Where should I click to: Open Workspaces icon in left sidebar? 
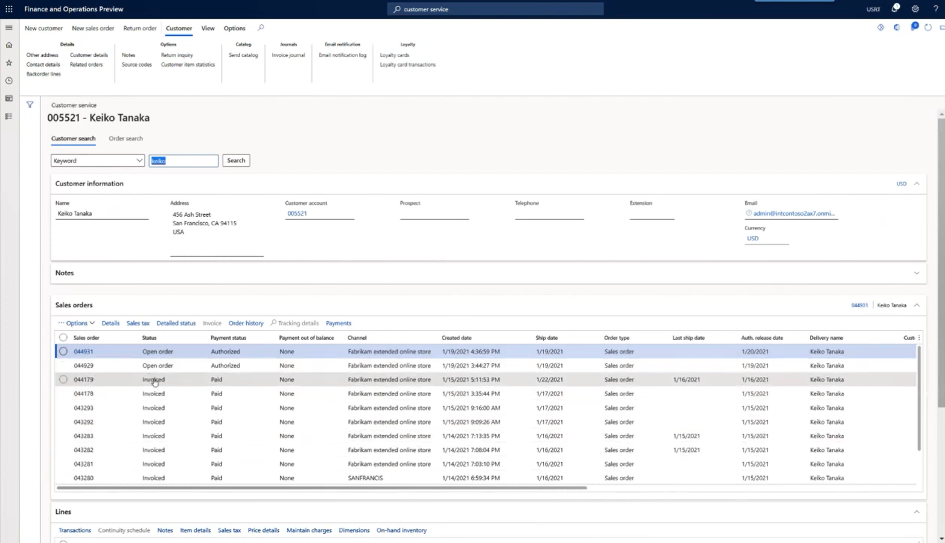pos(9,98)
